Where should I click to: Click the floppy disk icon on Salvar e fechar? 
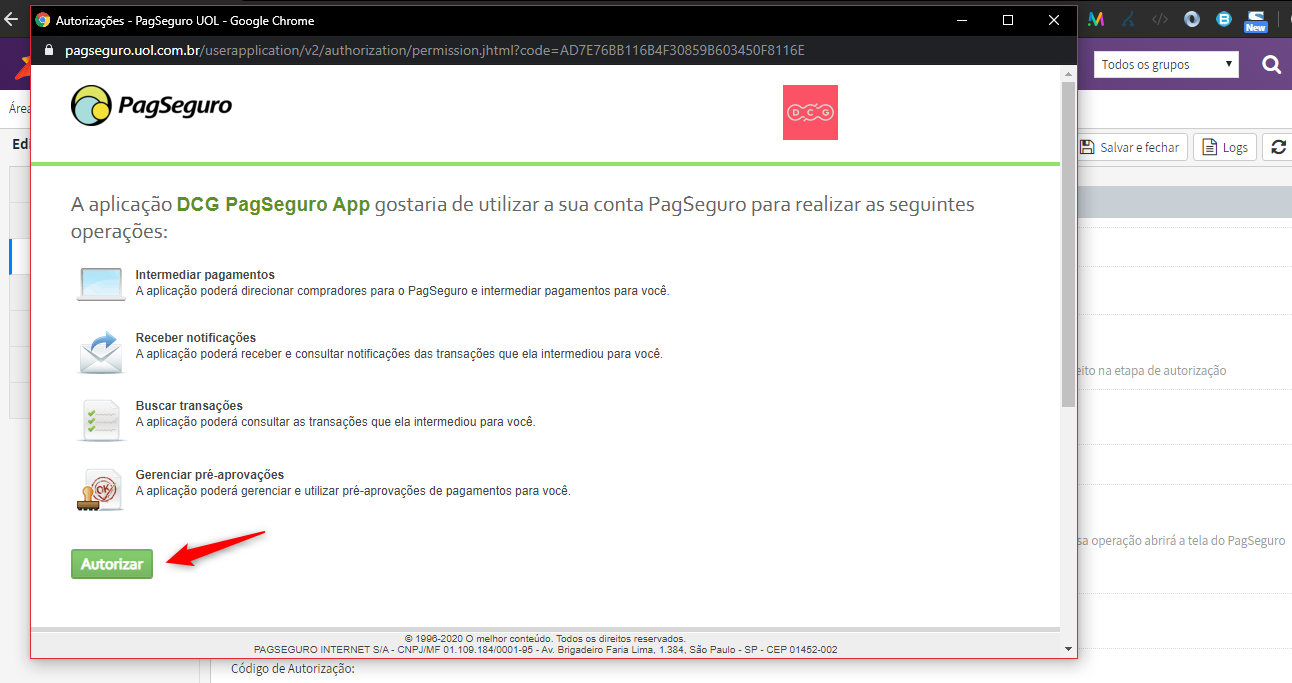[1088, 147]
